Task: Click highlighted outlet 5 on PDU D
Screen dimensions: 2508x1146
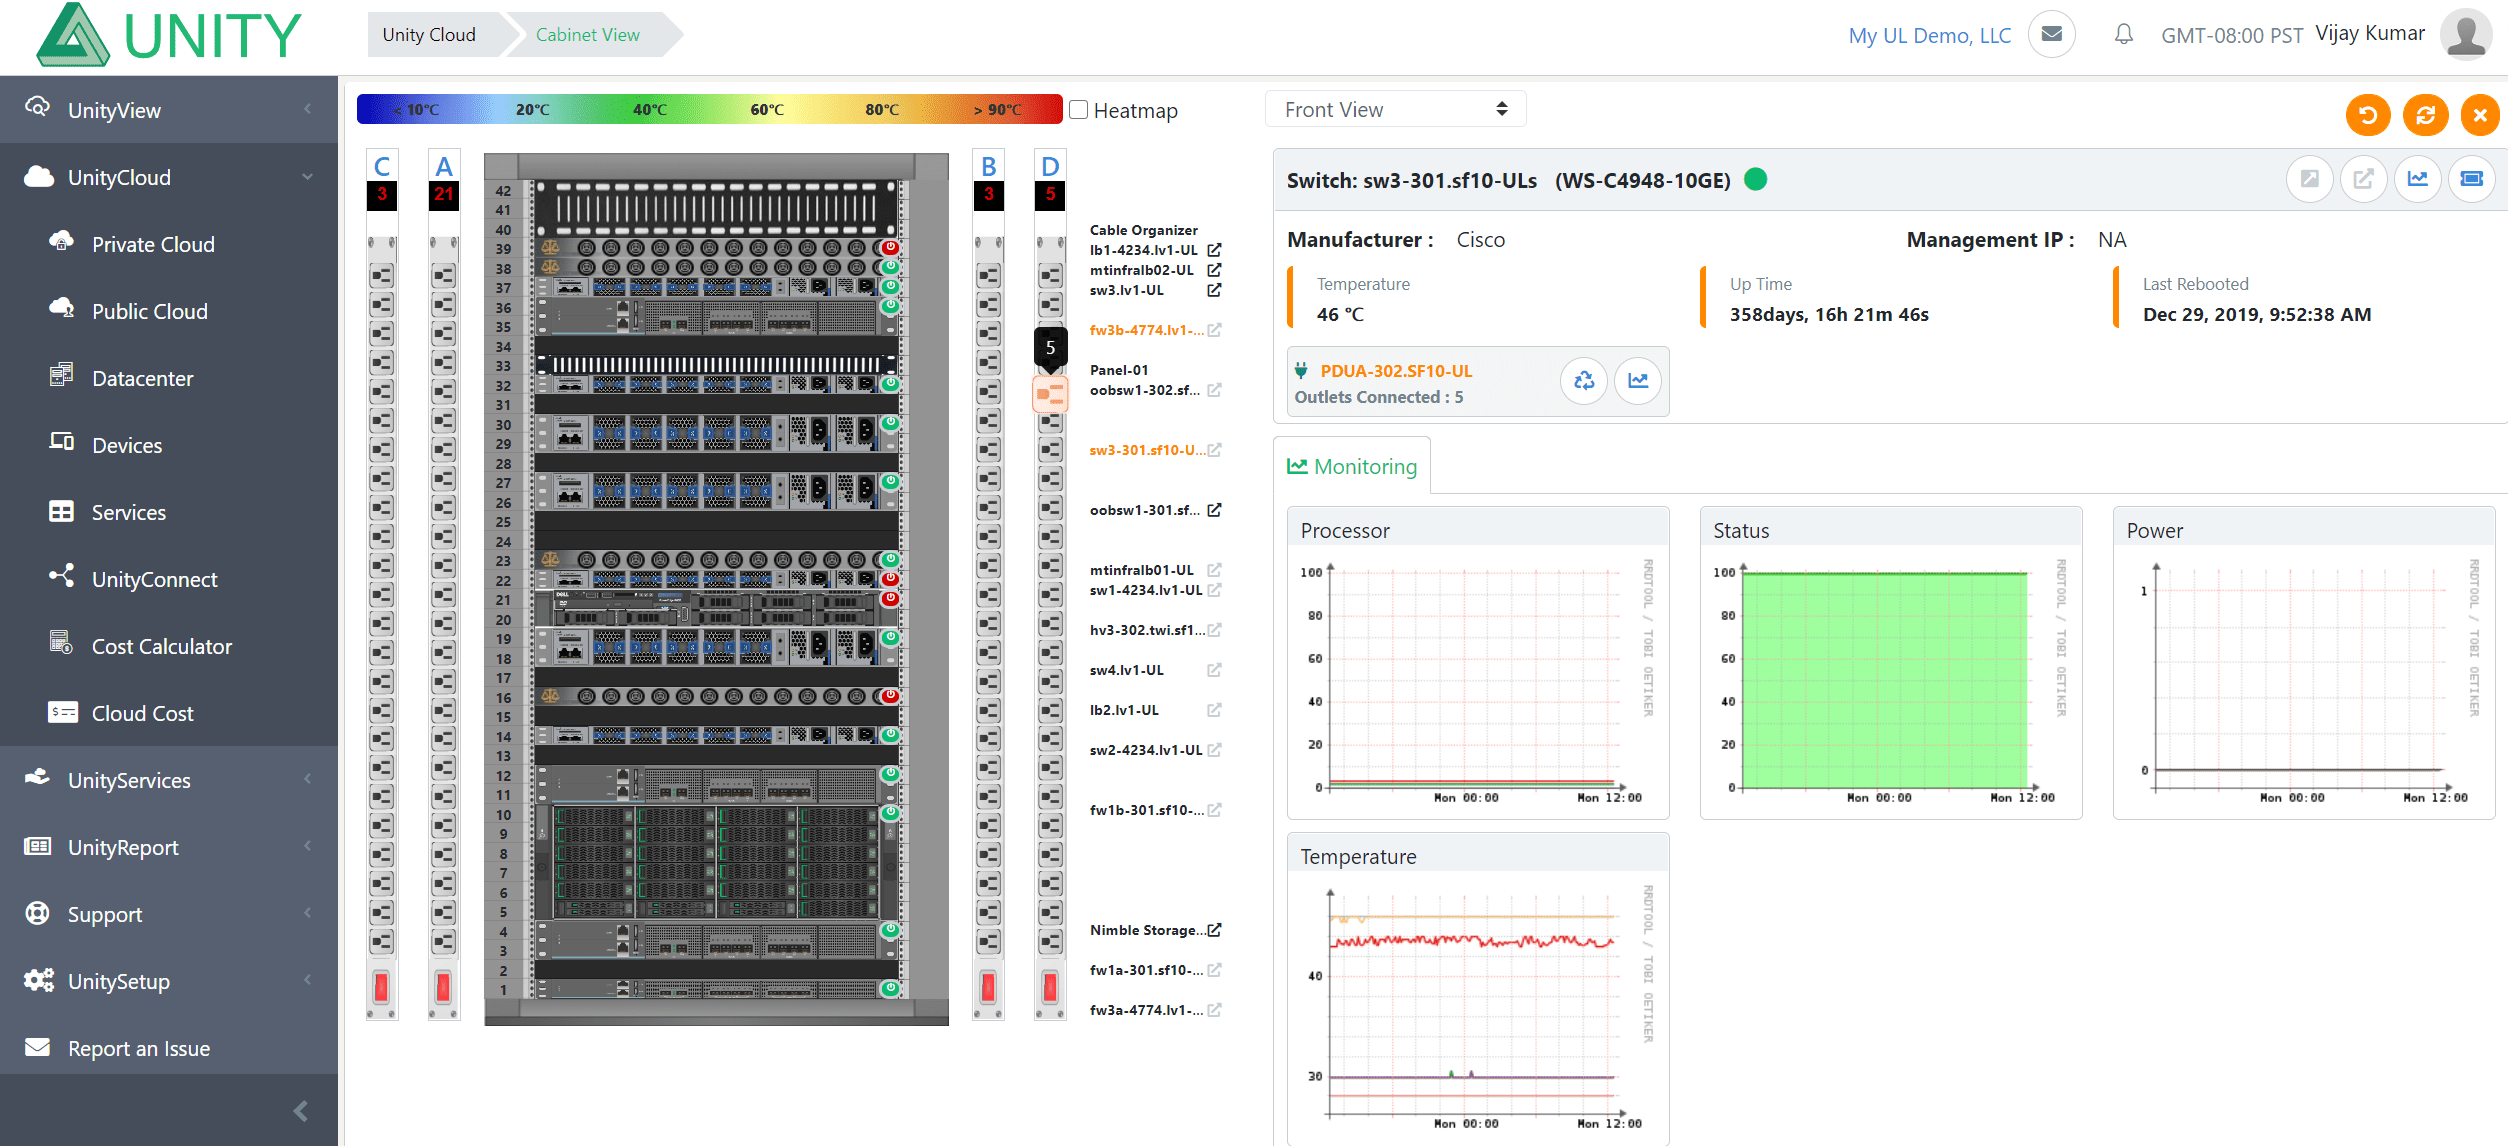Action: [x=1050, y=394]
